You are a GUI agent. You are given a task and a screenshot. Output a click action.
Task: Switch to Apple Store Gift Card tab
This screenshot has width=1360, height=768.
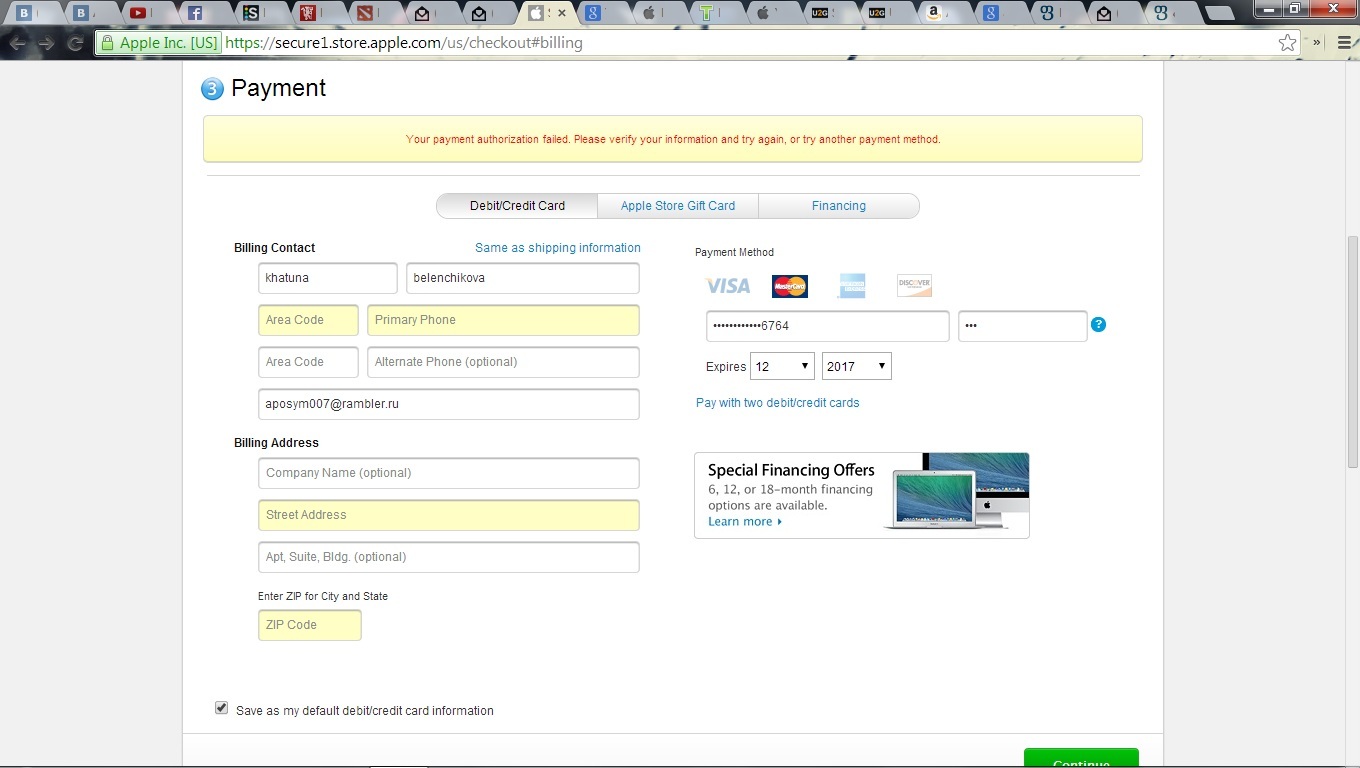(x=678, y=206)
